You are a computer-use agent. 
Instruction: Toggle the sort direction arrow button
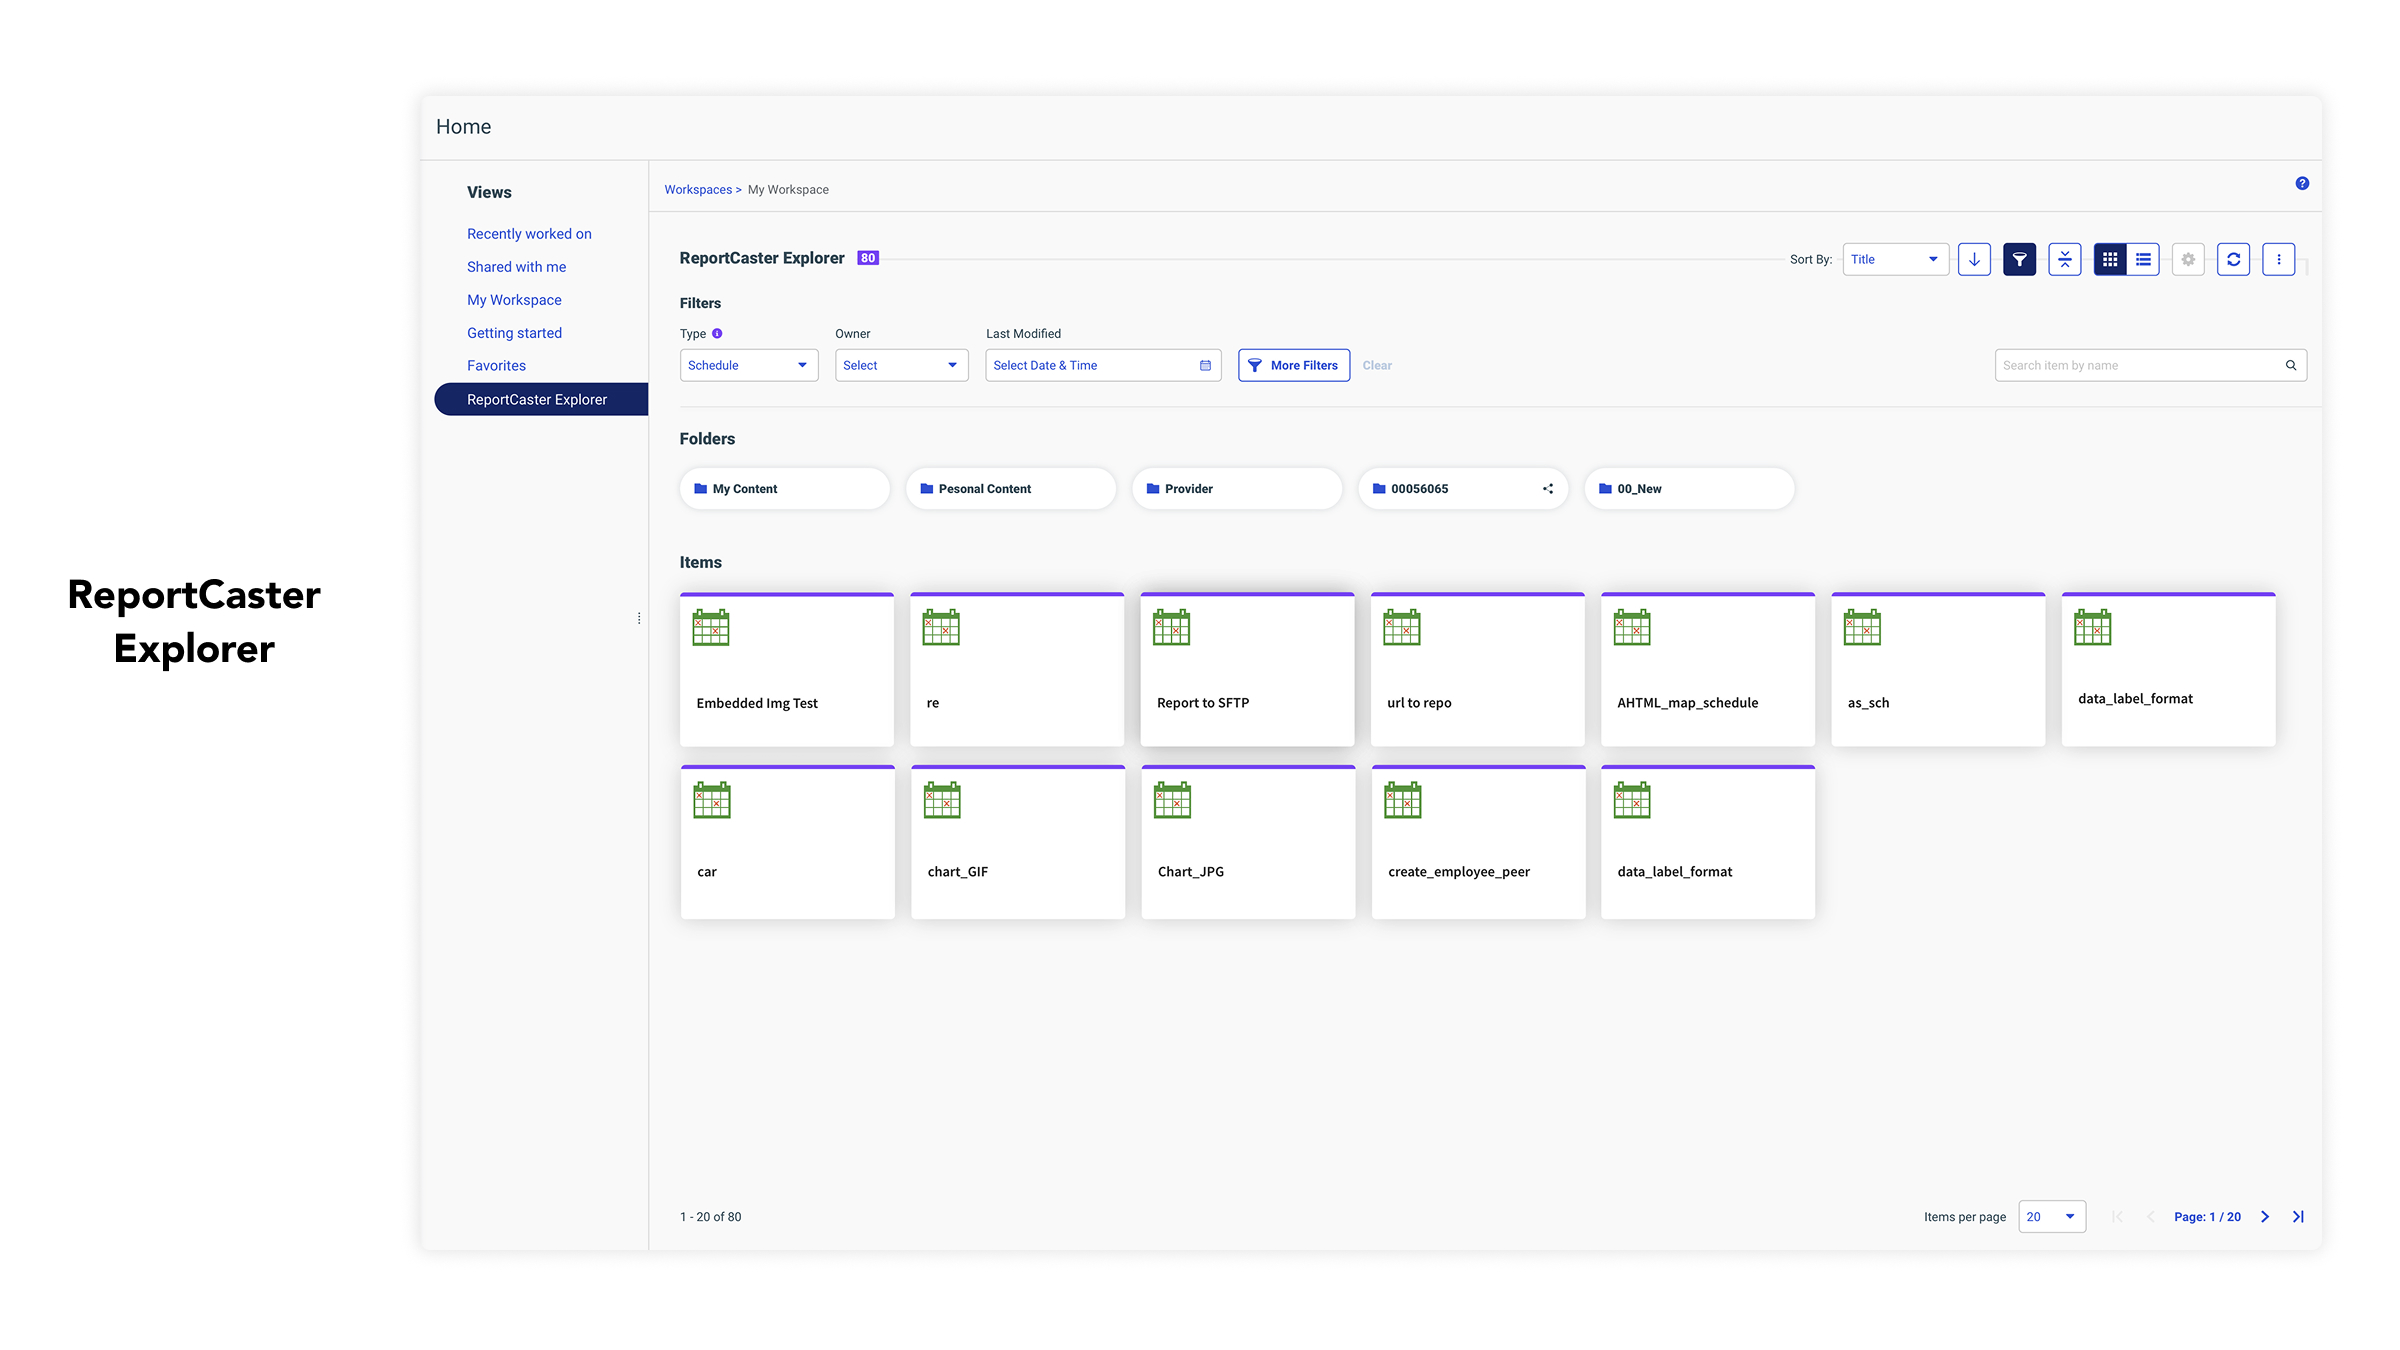(x=1974, y=259)
